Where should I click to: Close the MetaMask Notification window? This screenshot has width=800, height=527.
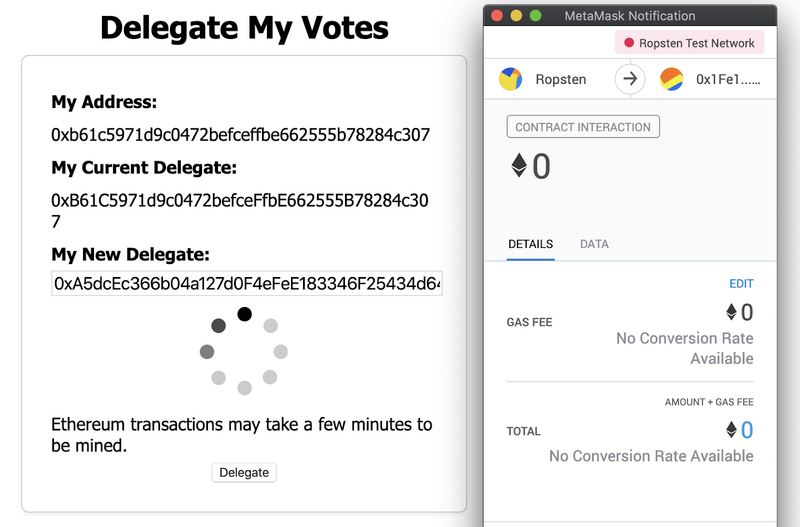(x=497, y=15)
